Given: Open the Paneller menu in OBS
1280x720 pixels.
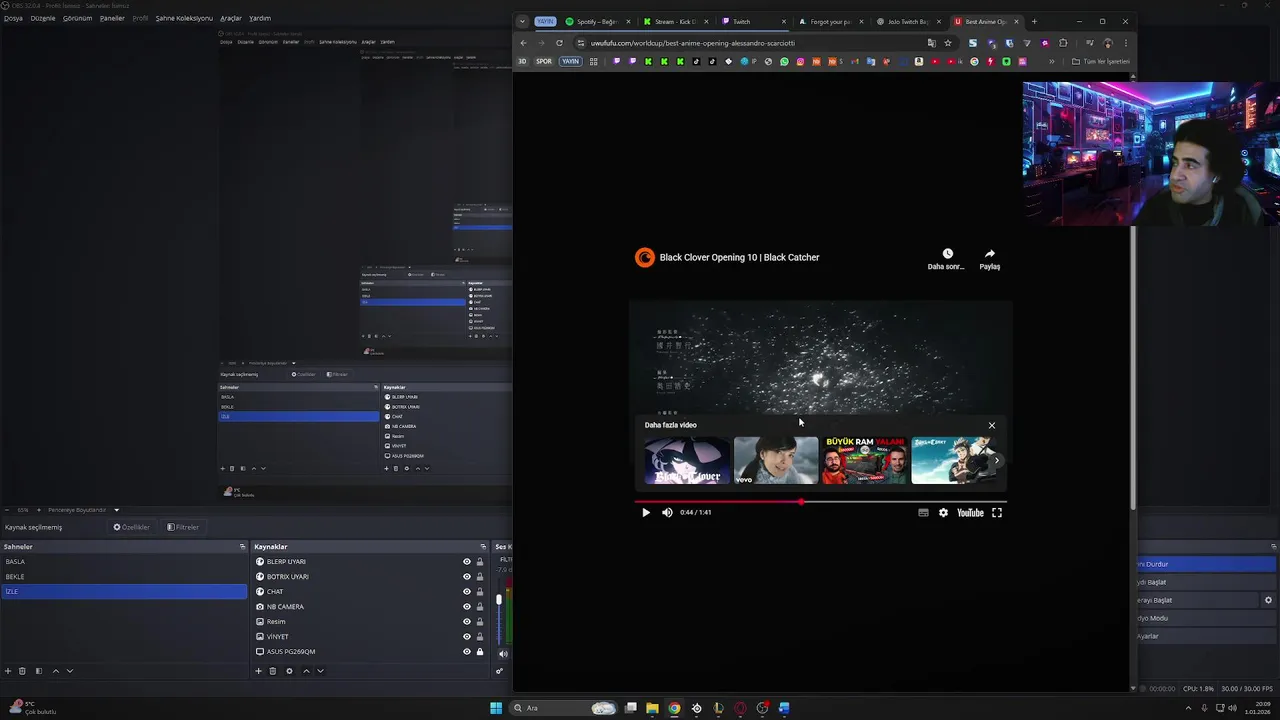Looking at the screenshot, I should point(112,18).
